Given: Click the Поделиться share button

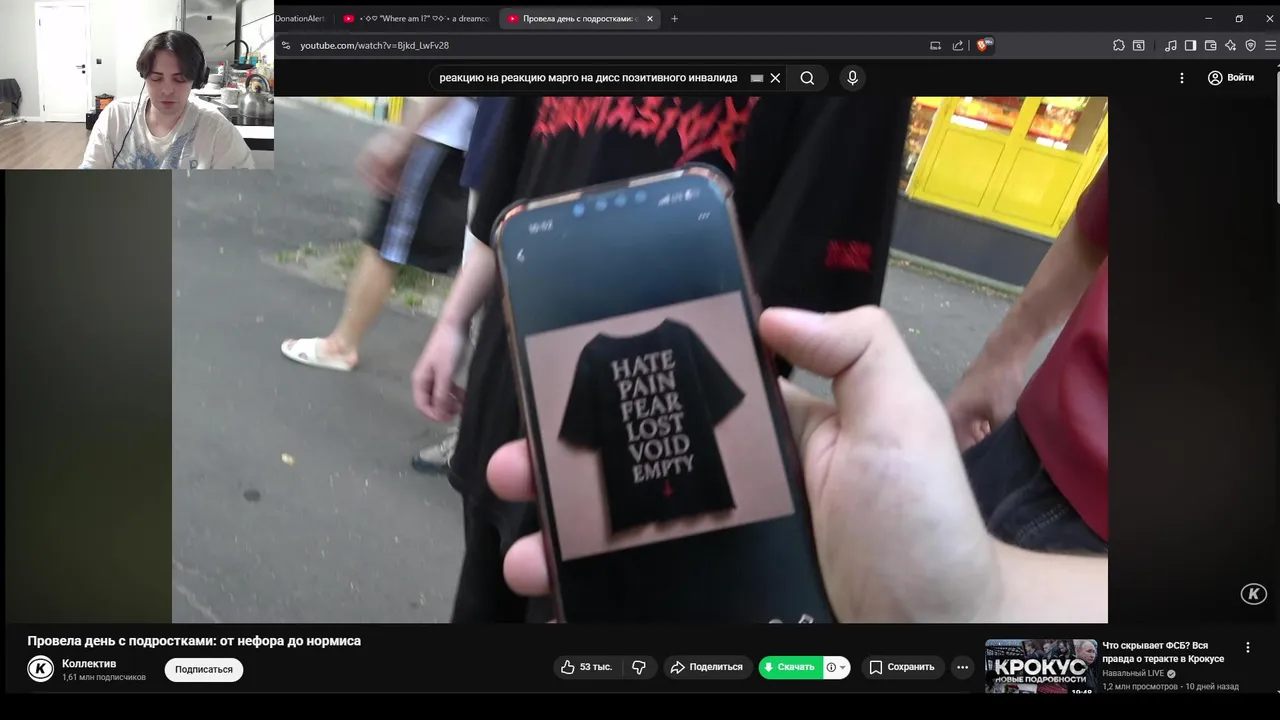Looking at the screenshot, I should (x=707, y=667).
